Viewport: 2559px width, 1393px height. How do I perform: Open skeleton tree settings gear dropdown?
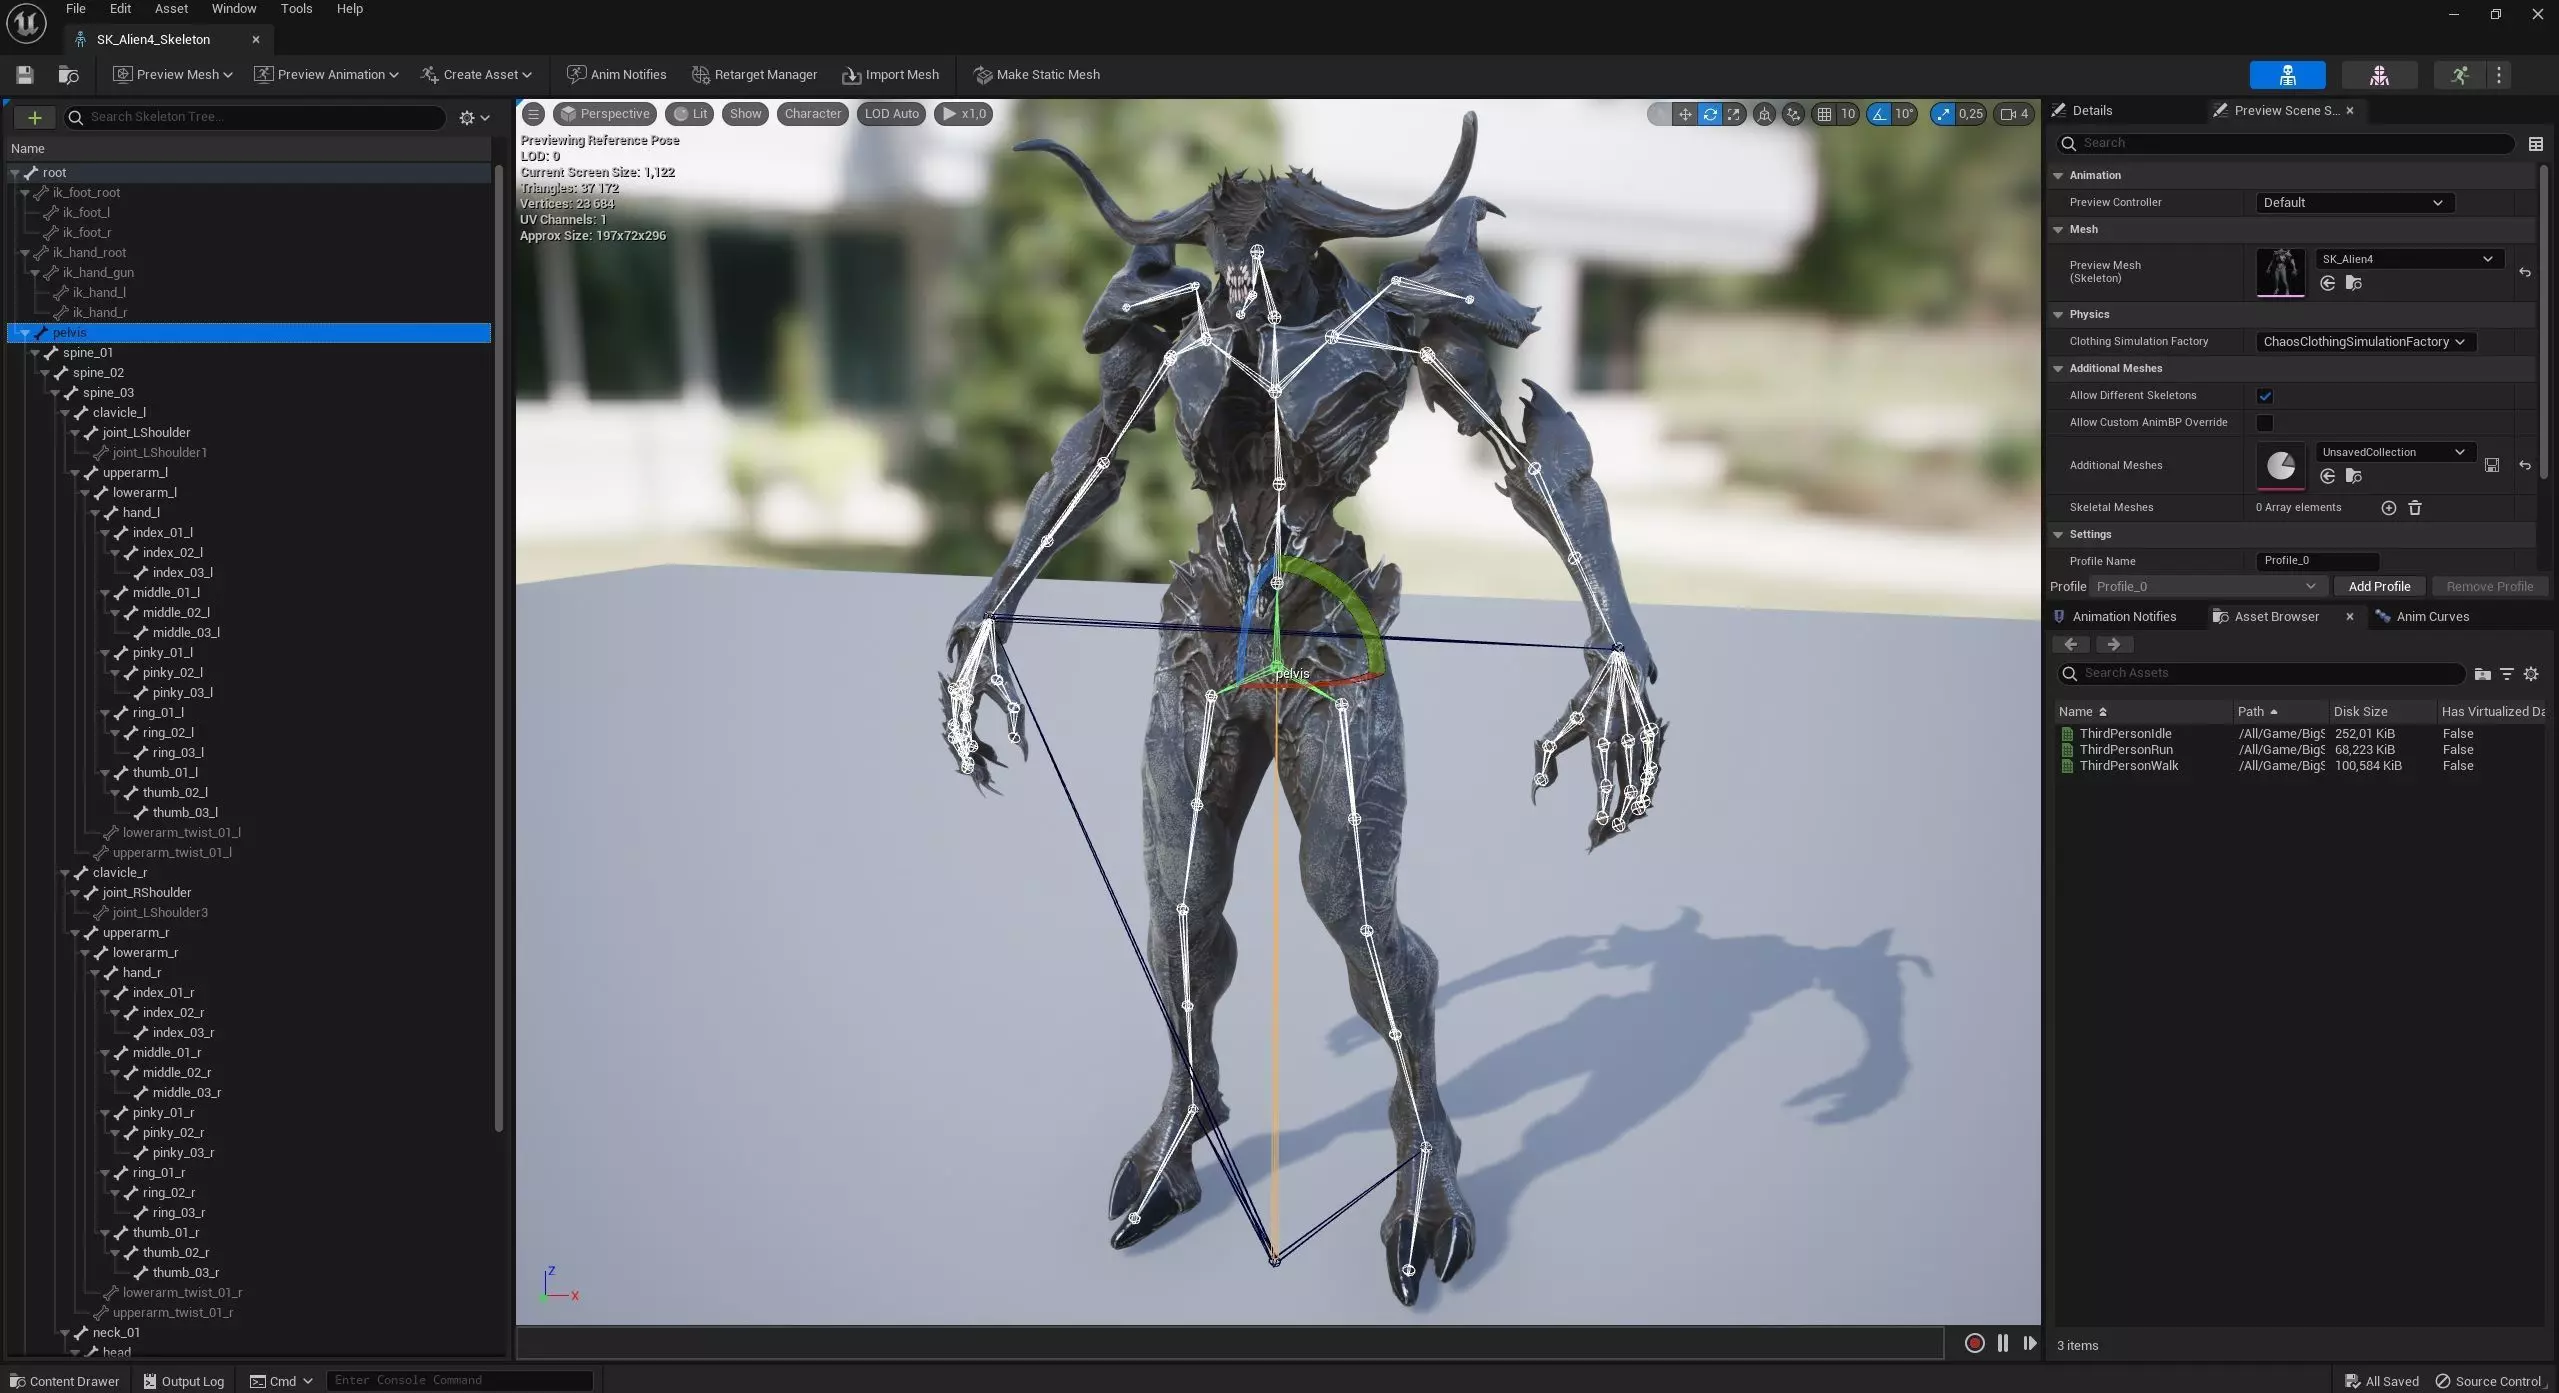pos(474,118)
